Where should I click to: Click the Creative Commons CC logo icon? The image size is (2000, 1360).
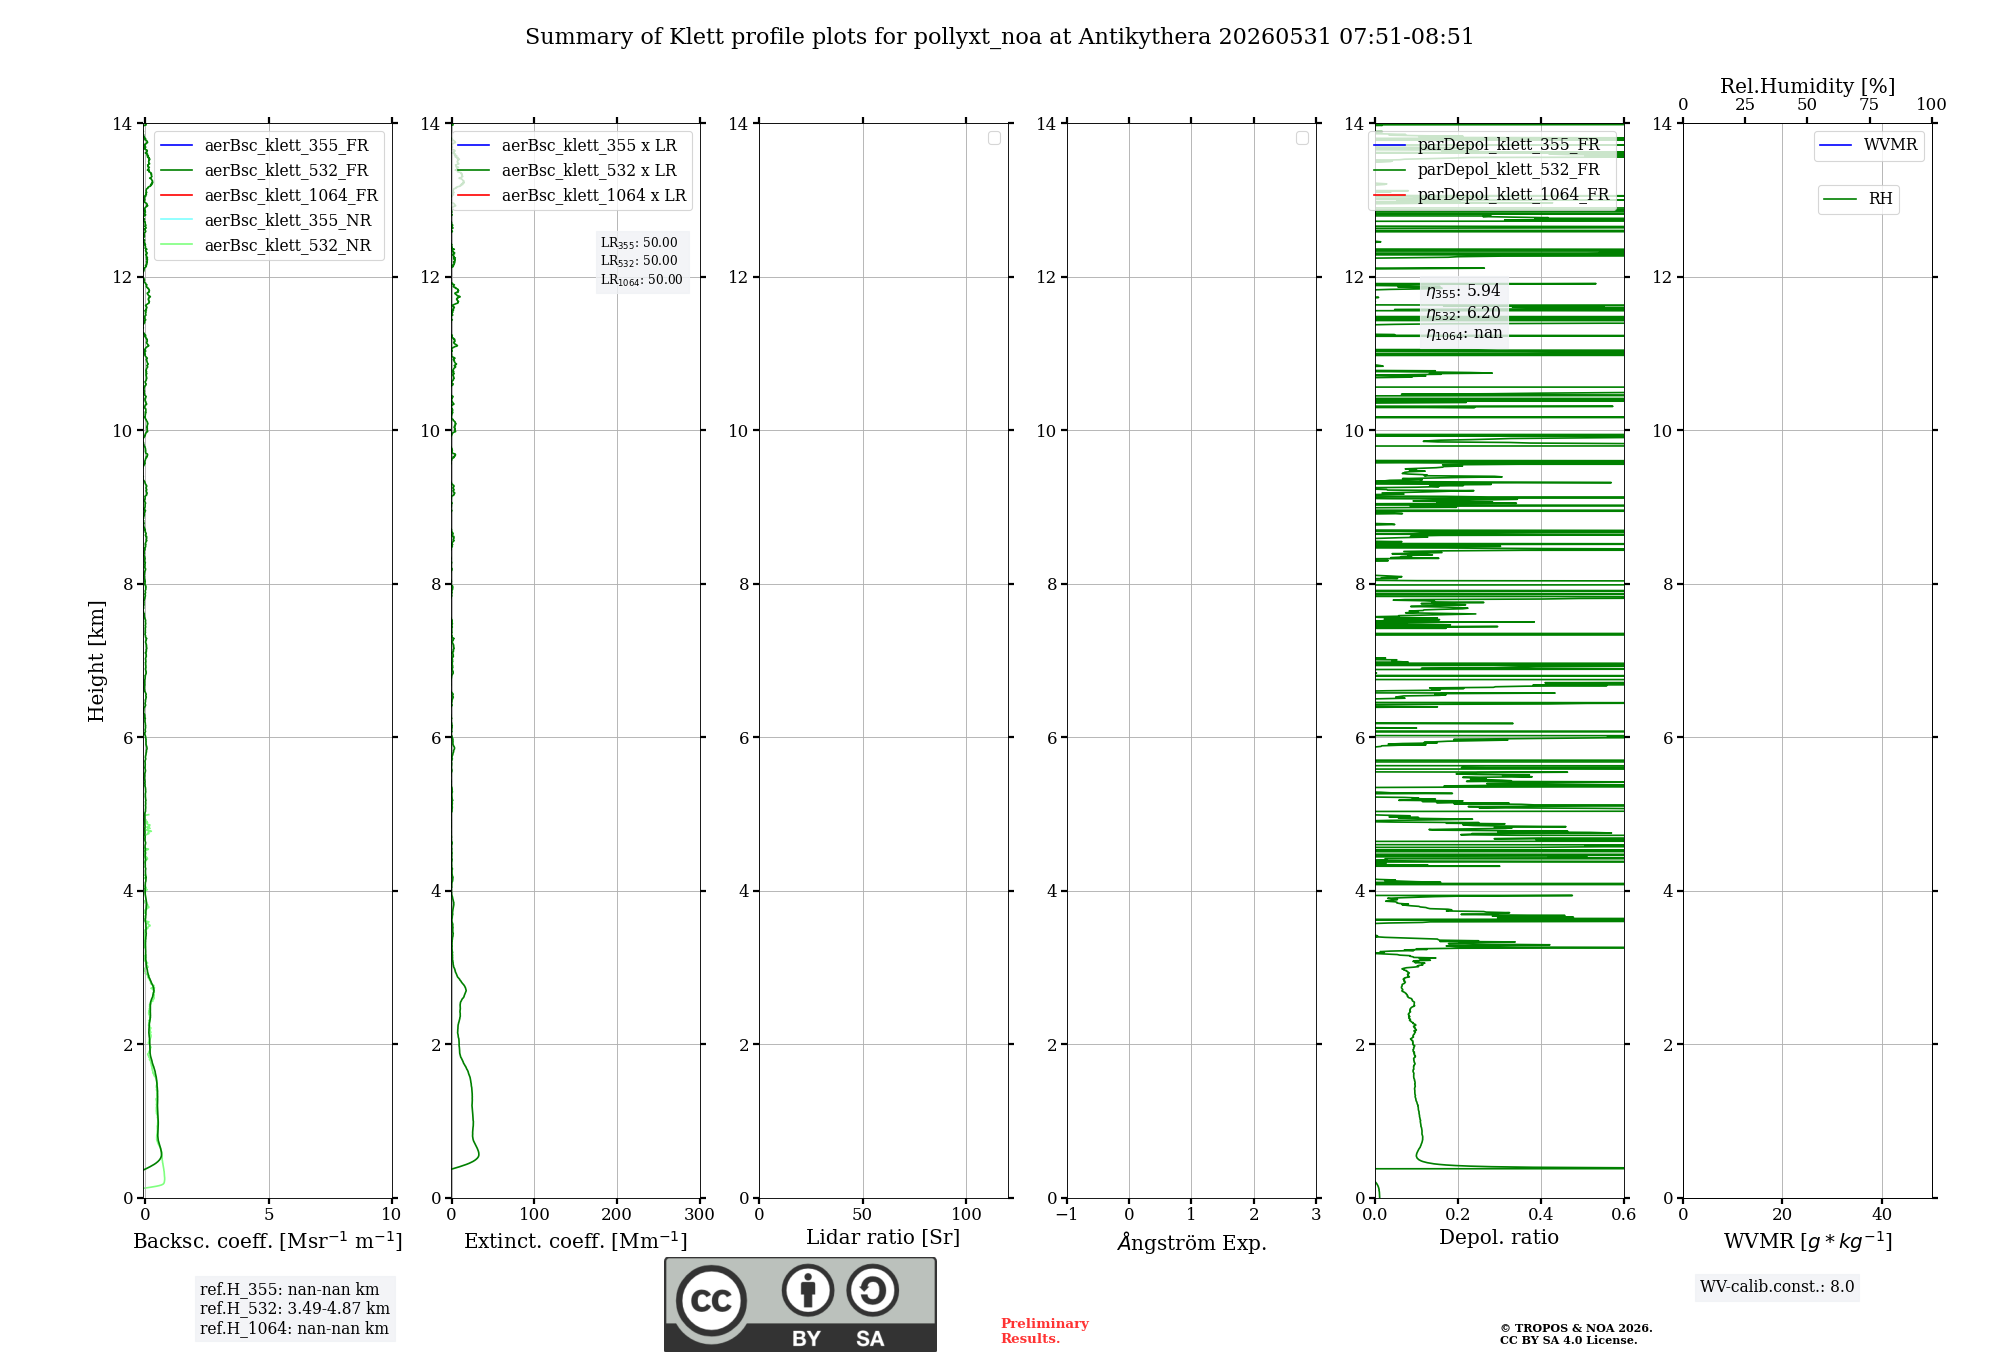click(711, 1301)
